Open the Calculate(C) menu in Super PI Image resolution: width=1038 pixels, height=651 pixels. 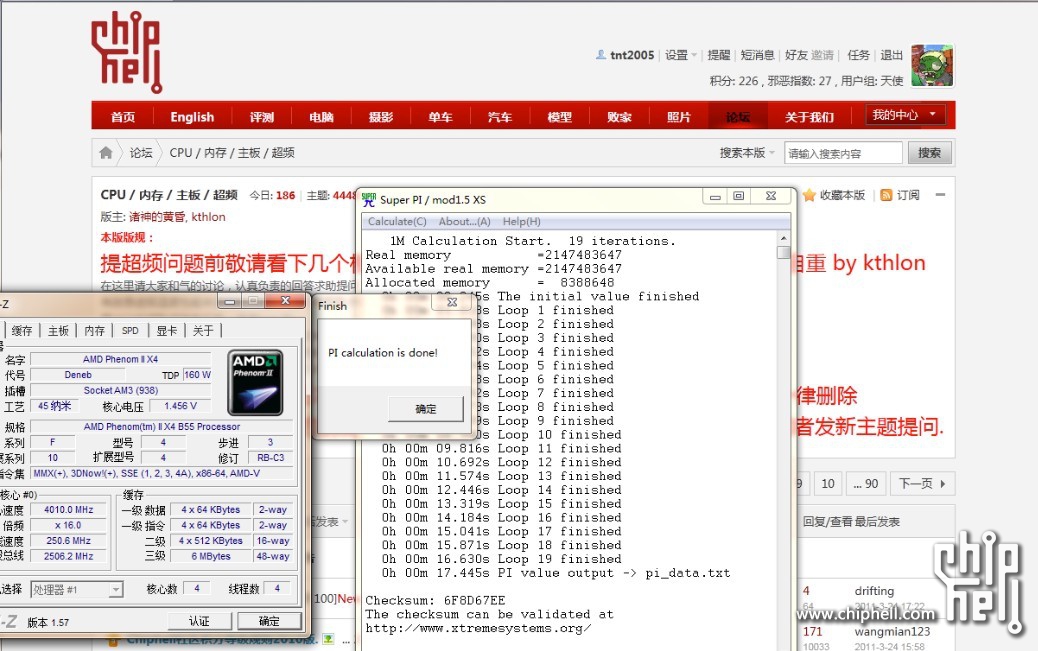click(397, 222)
